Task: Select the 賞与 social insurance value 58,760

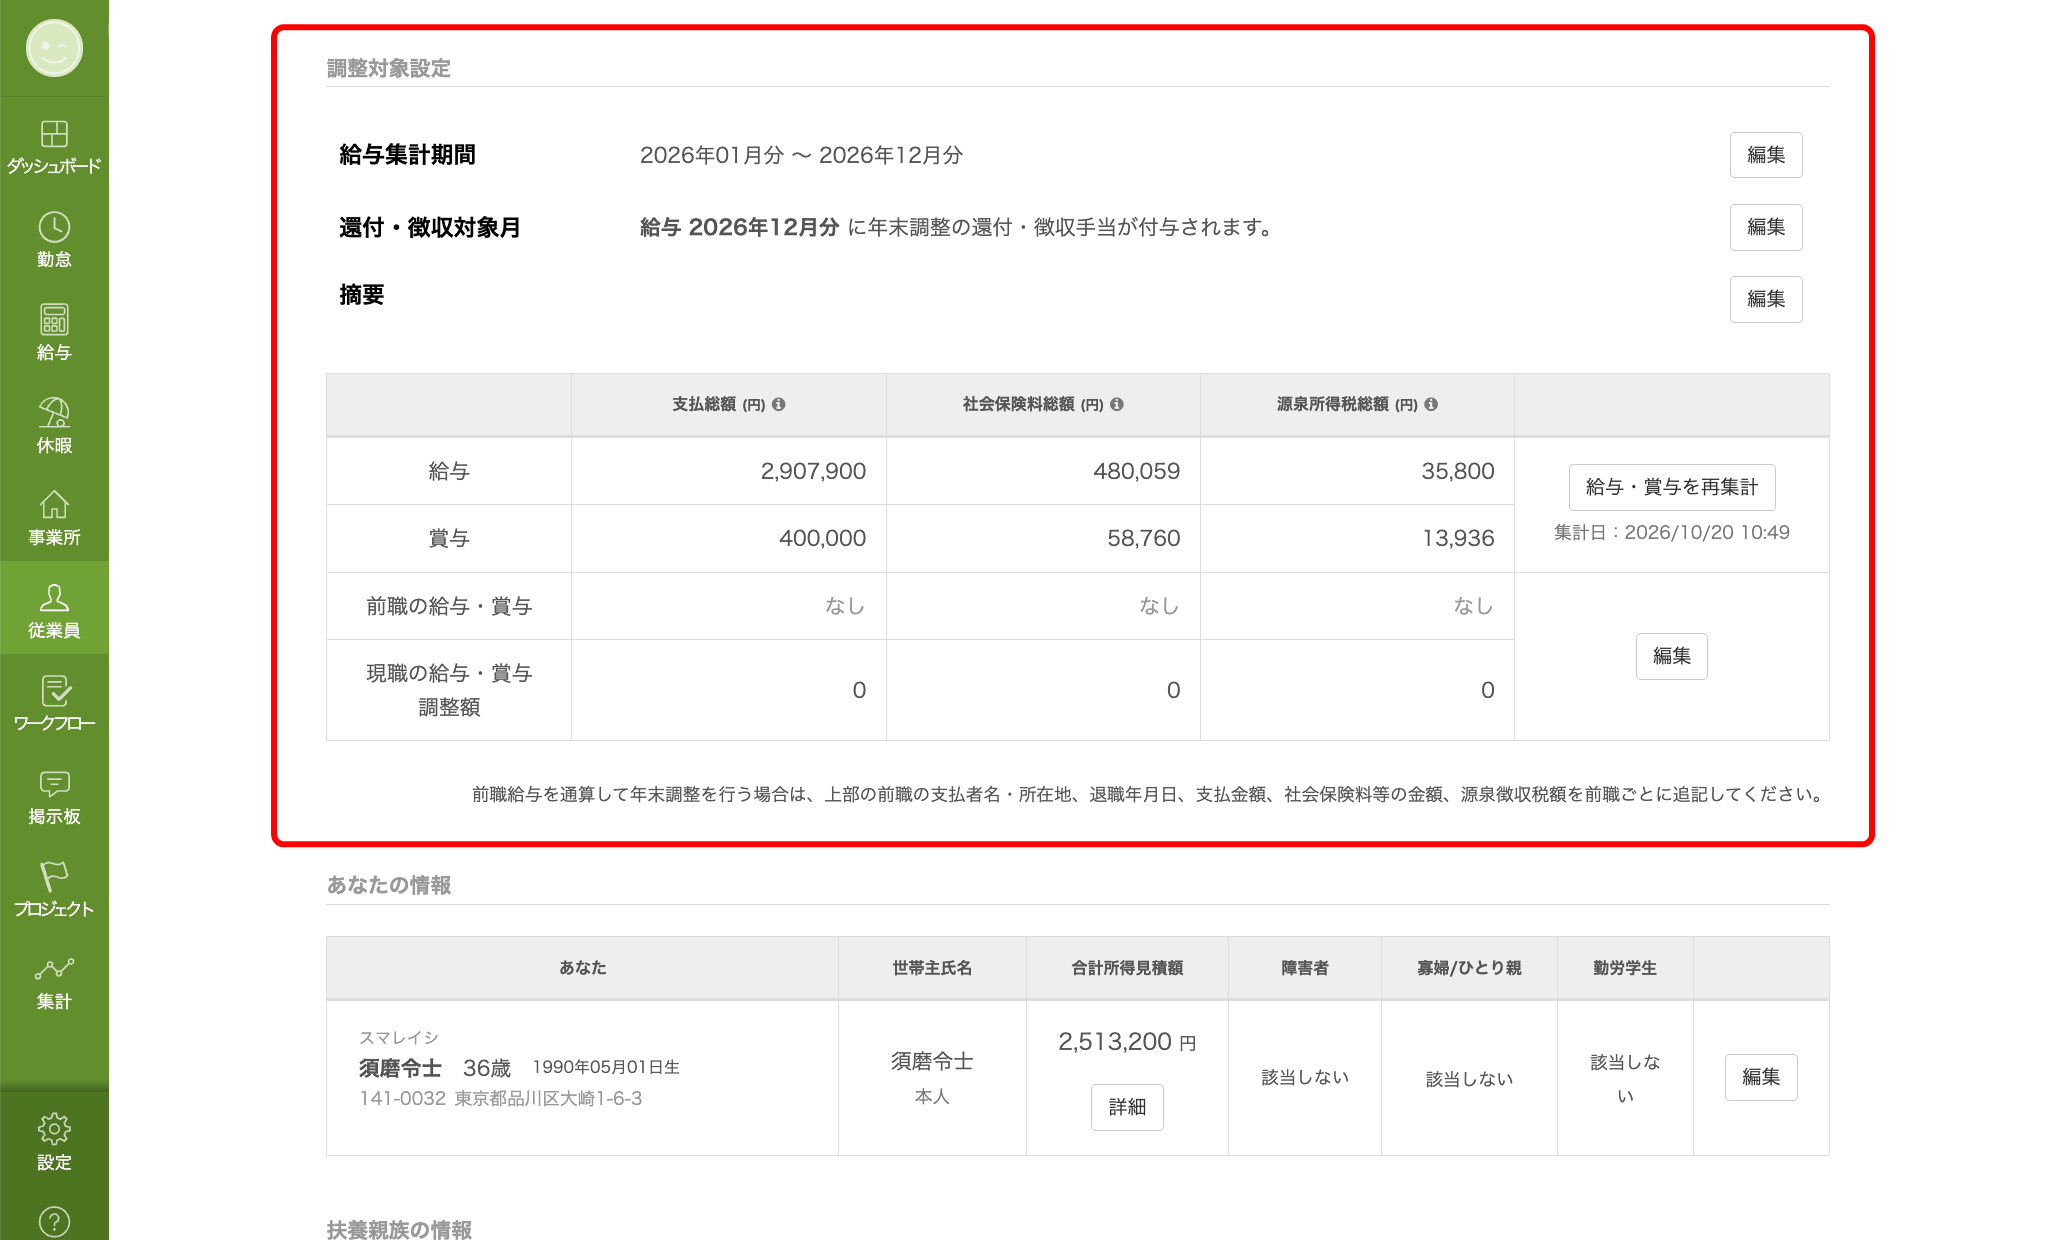Action: tap(1143, 538)
